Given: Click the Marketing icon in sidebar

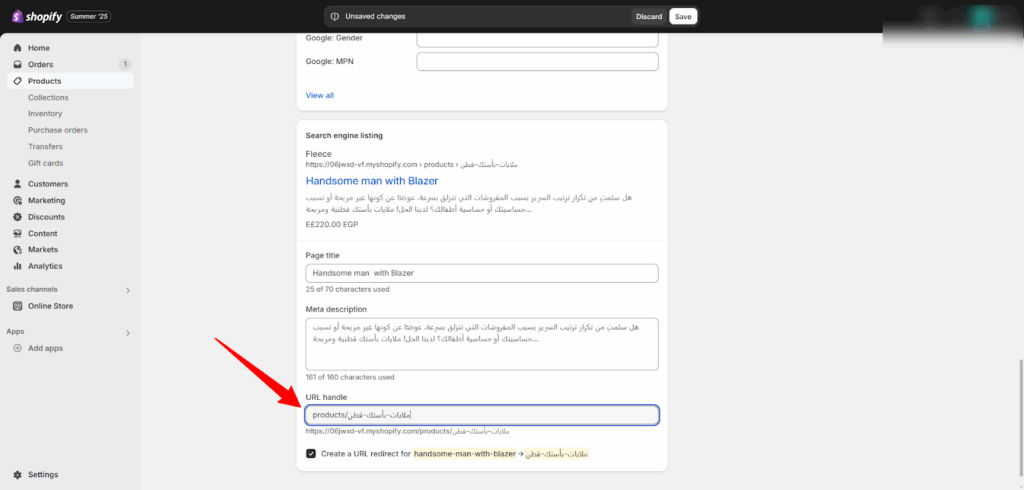Looking at the screenshot, I should 18,200.
